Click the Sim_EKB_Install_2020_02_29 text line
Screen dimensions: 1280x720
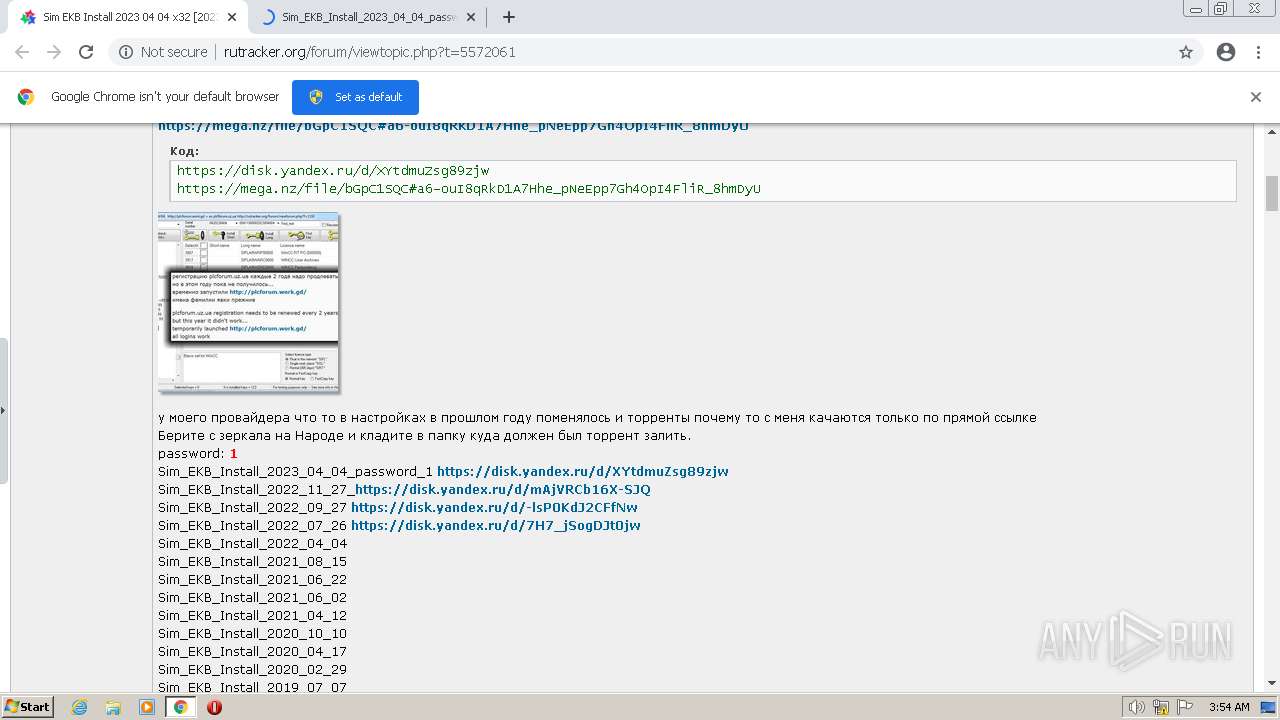coord(252,669)
